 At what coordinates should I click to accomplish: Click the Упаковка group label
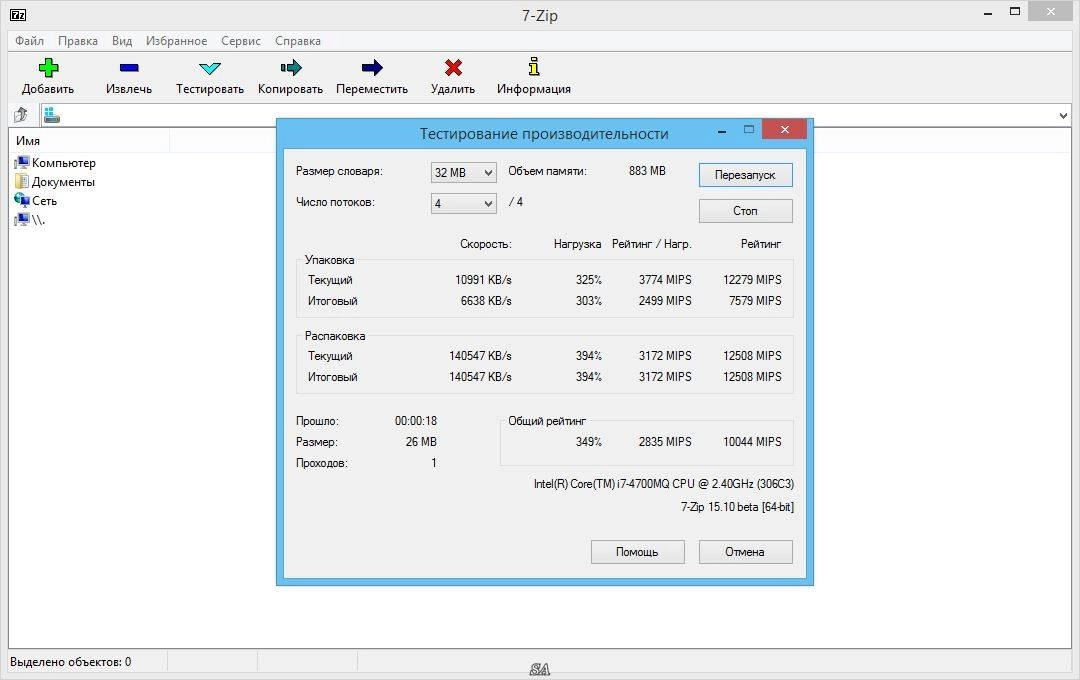[x=329, y=260]
